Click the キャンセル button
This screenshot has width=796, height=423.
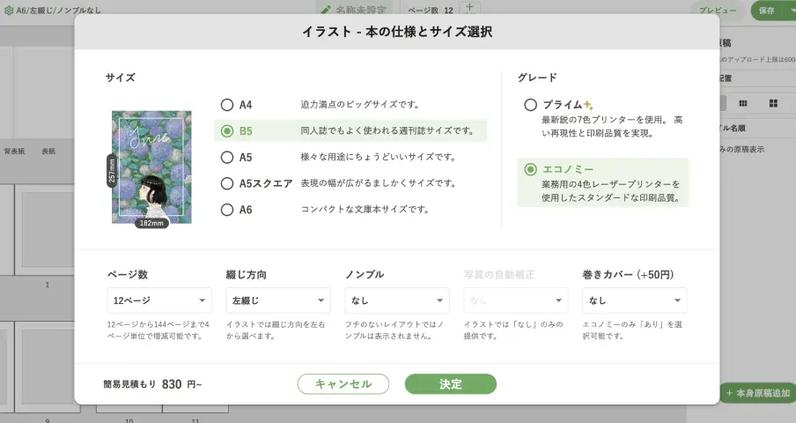(x=343, y=384)
